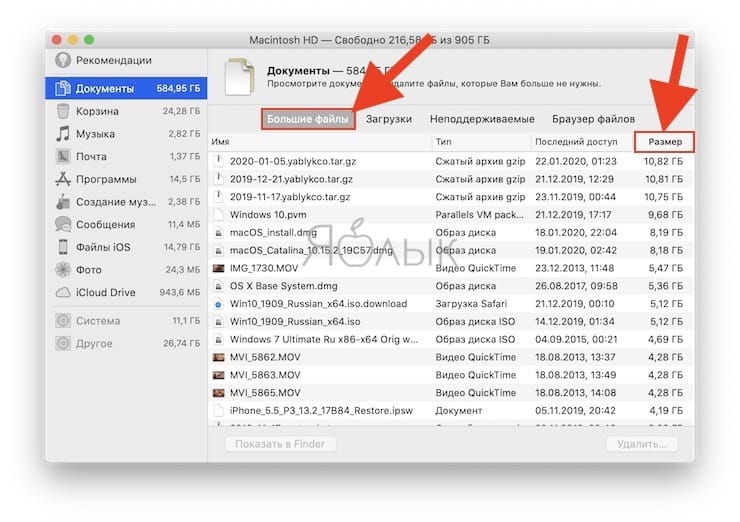Select Корзина 24,28 ГБ in sidebar
This screenshot has width=740, height=522.
[126, 111]
